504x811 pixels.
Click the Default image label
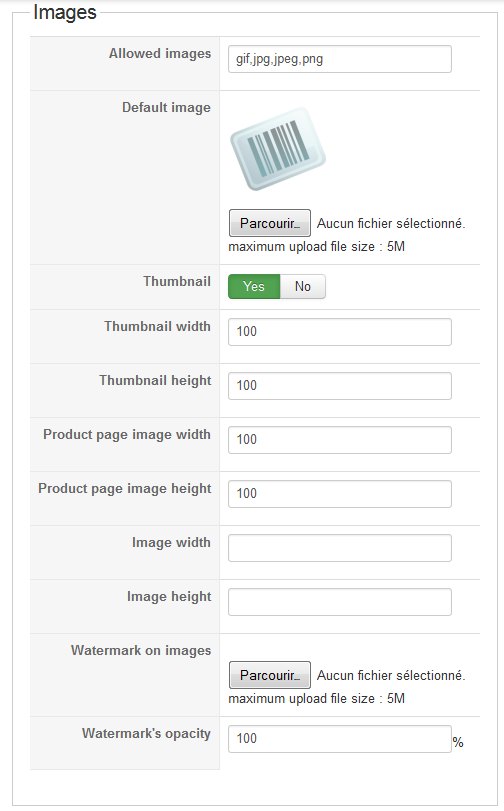click(x=166, y=108)
